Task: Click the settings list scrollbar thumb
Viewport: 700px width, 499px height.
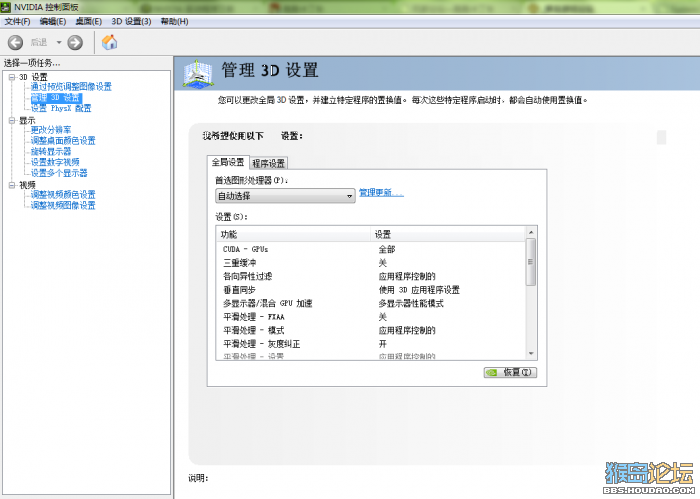Action: click(x=531, y=262)
